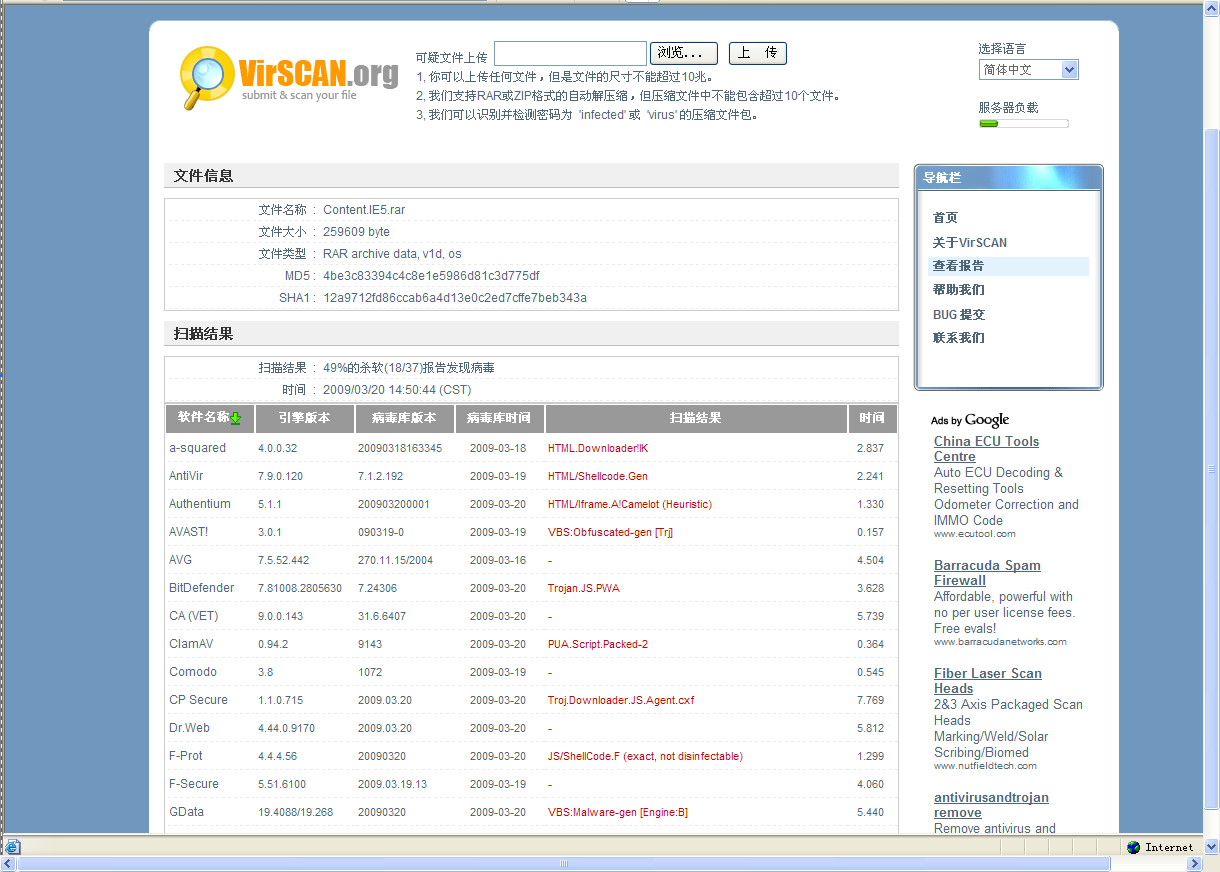
Task: Click the suspicious file upload input field
Action: (570, 53)
